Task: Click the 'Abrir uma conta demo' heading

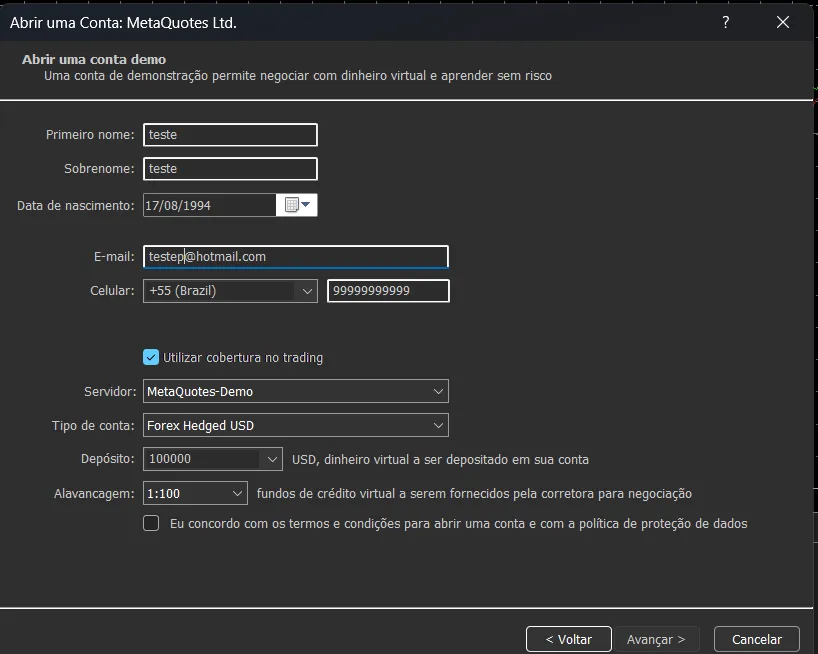Action: (94, 59)
